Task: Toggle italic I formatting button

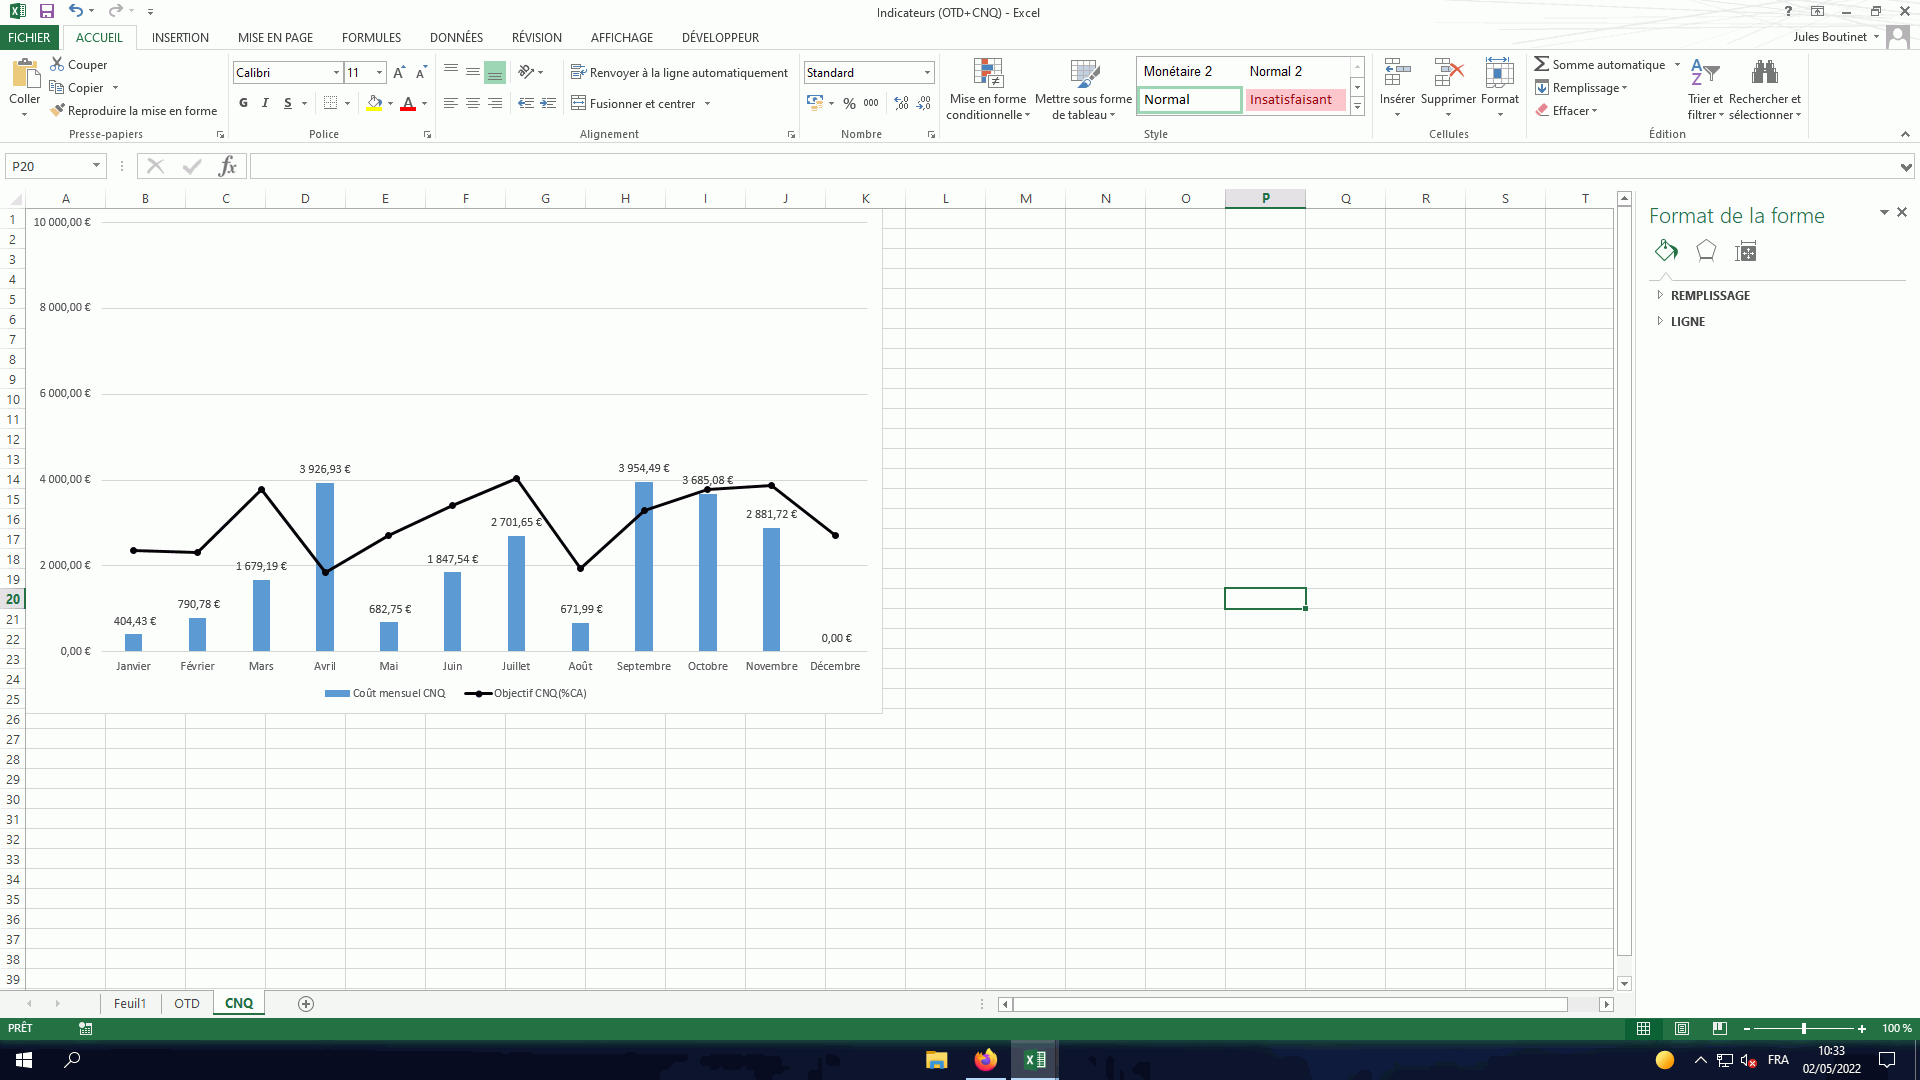Action: 265,103
